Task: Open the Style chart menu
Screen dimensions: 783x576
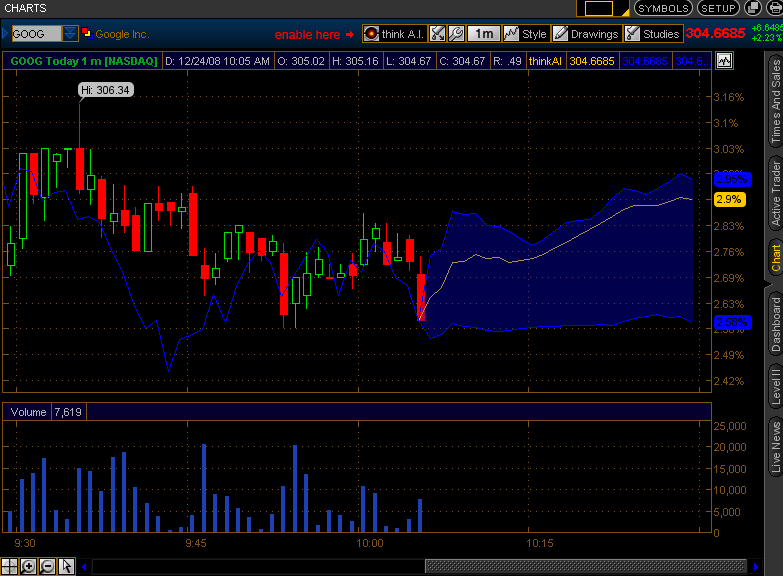Action: point(525,34)
